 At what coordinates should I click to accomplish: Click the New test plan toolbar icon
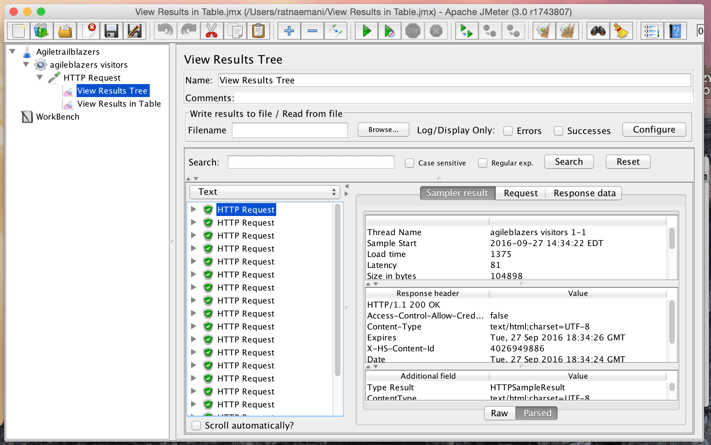coord(19,31)
